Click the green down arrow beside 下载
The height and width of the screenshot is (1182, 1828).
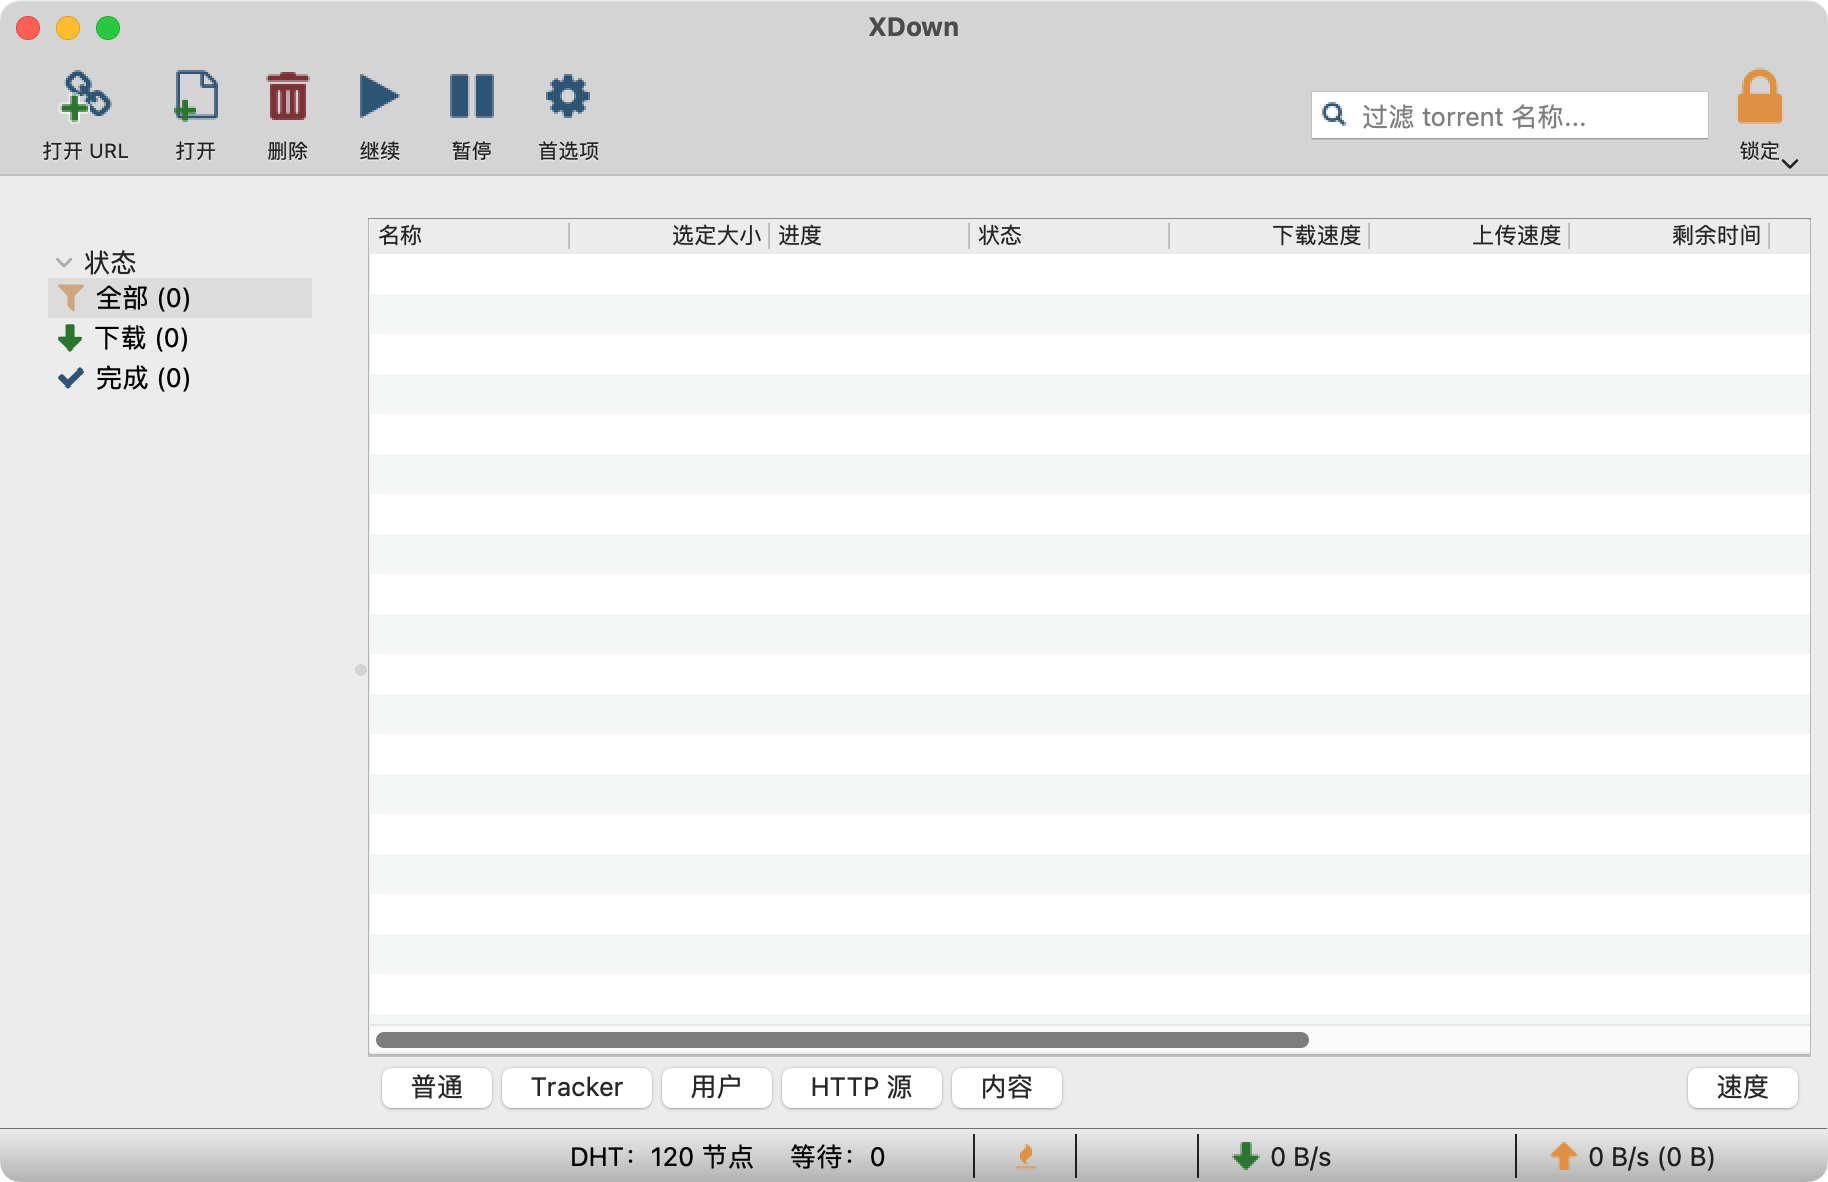[x=70, y=338]
